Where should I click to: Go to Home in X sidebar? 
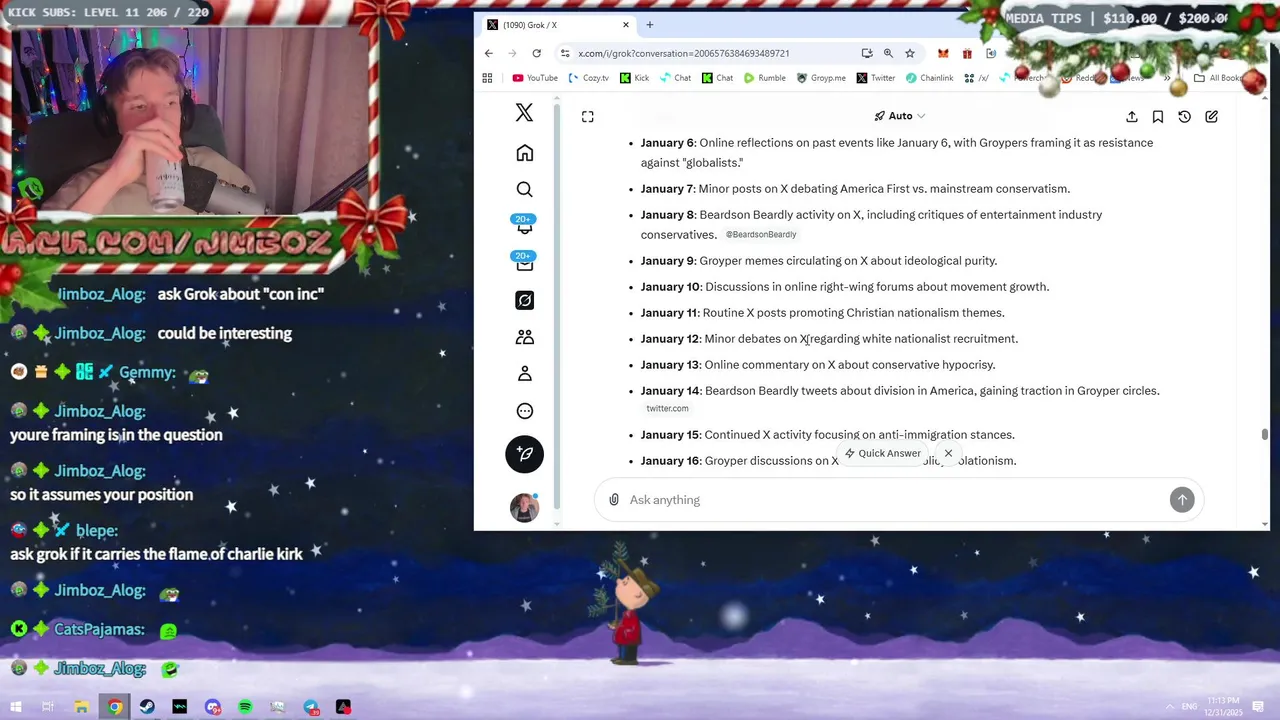[x=524, y=153]
